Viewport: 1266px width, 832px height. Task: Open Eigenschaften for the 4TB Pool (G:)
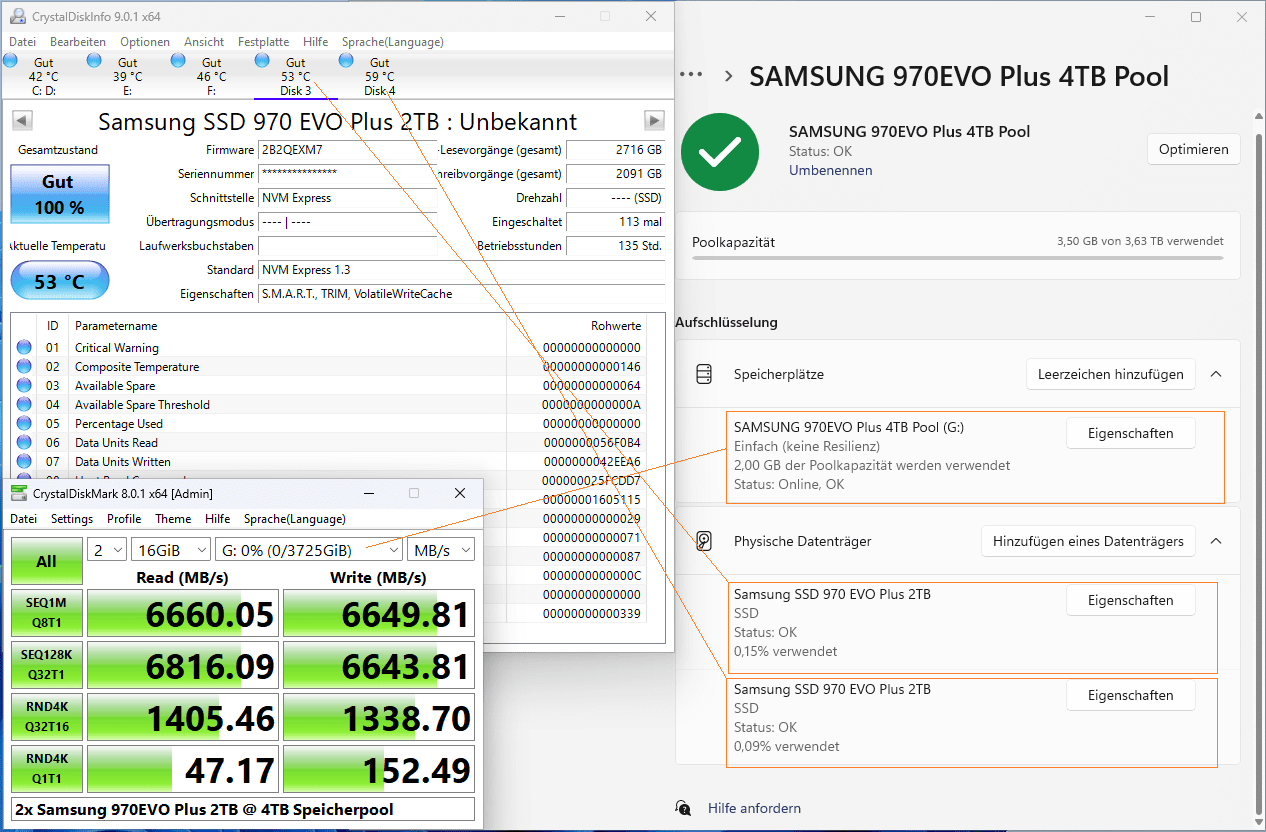click(x=1131, y=433)
